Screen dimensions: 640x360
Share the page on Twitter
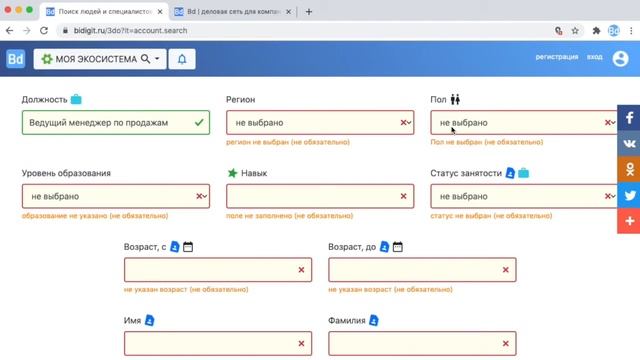[629, 195]
